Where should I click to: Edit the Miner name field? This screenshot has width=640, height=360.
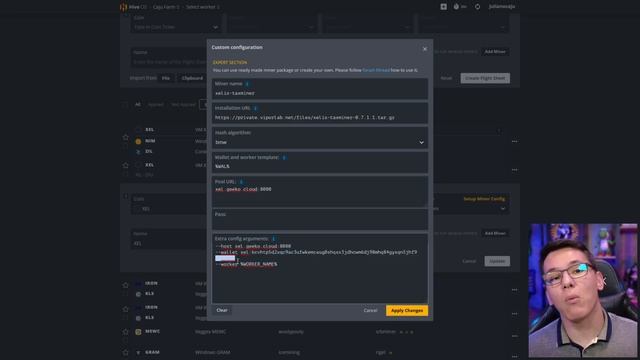tap(320, 89)
